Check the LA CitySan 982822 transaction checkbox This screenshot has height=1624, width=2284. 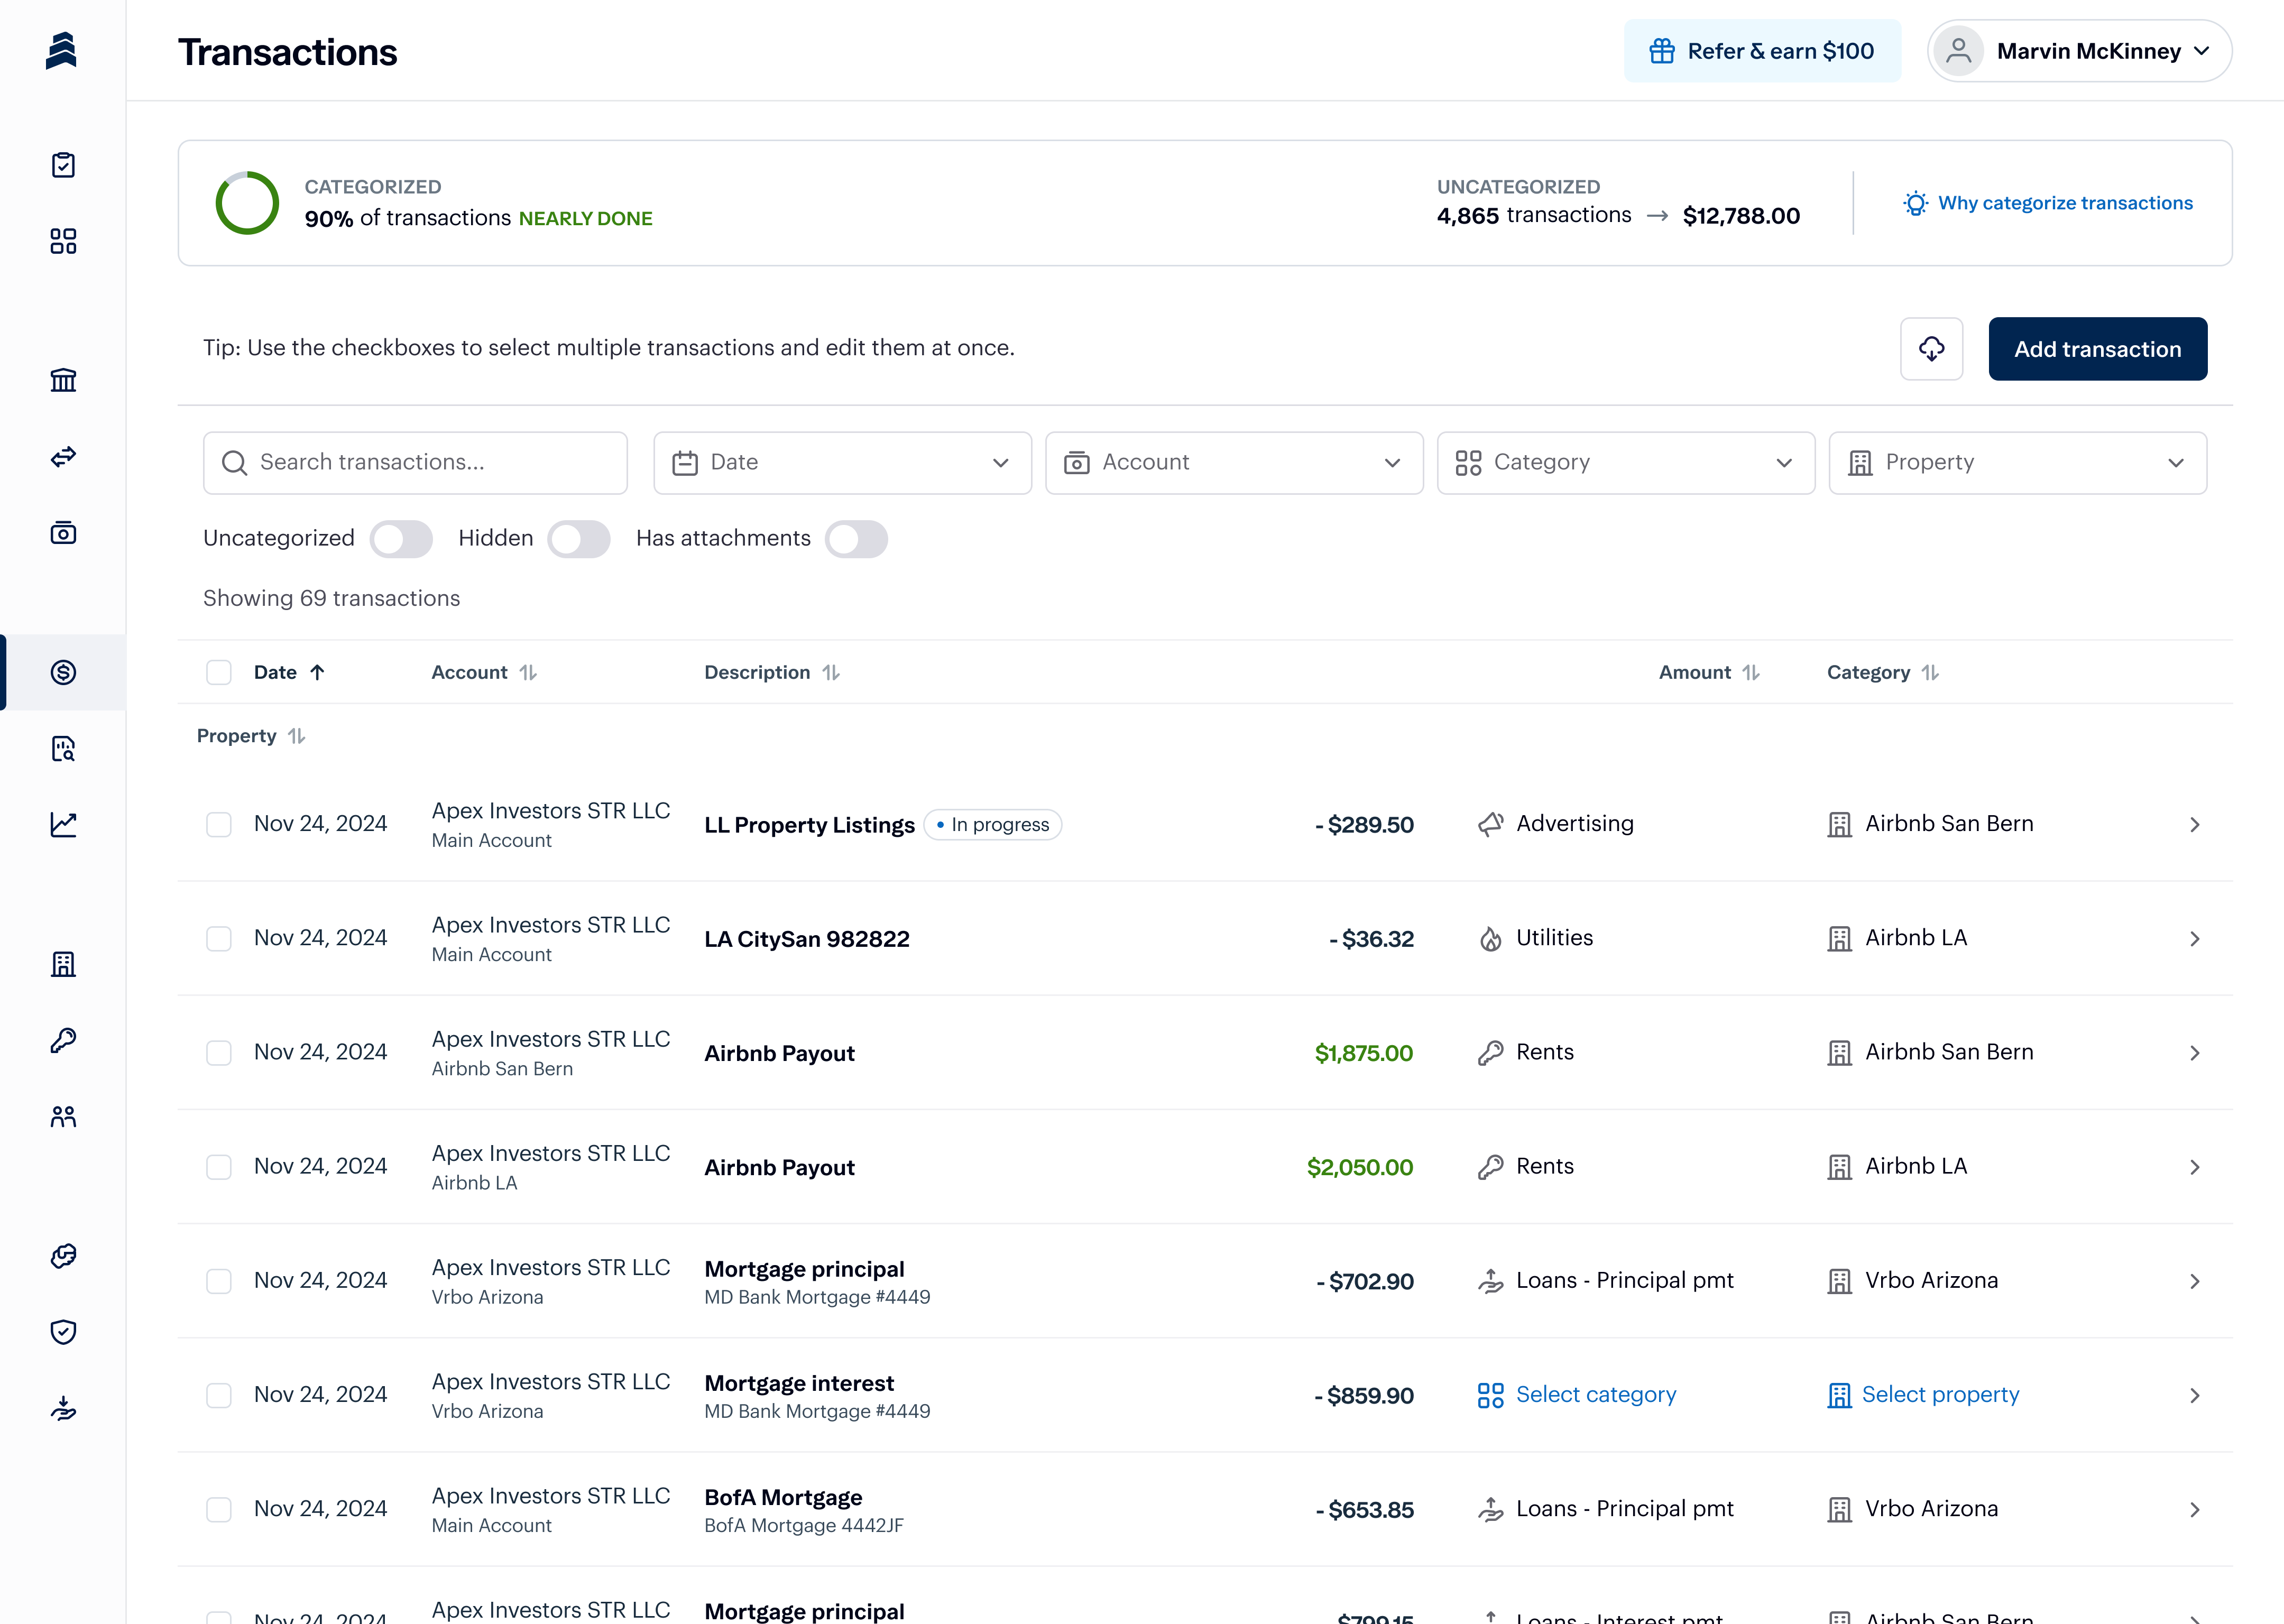point(219,939)
